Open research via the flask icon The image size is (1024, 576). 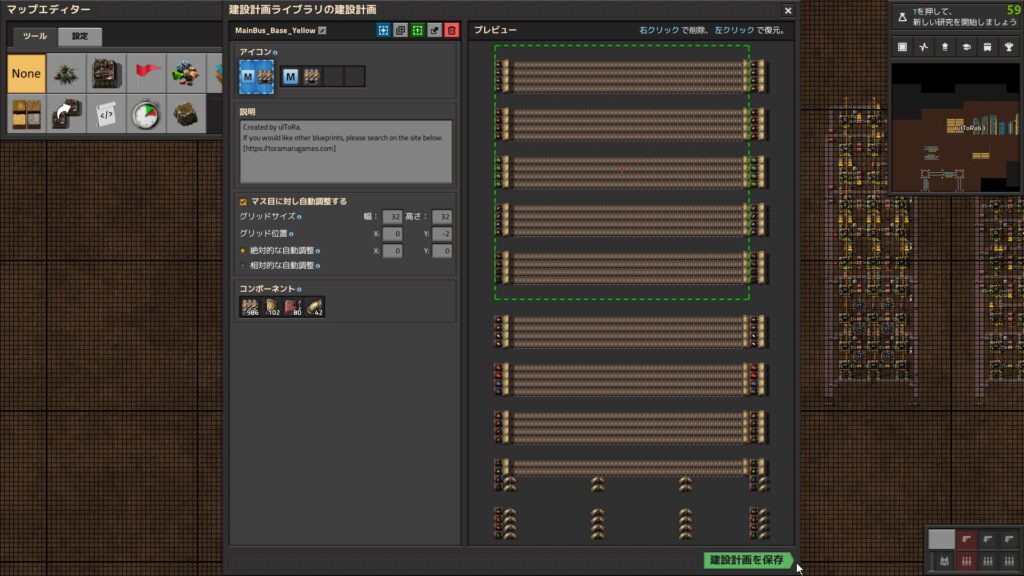(x=903, y=18)
